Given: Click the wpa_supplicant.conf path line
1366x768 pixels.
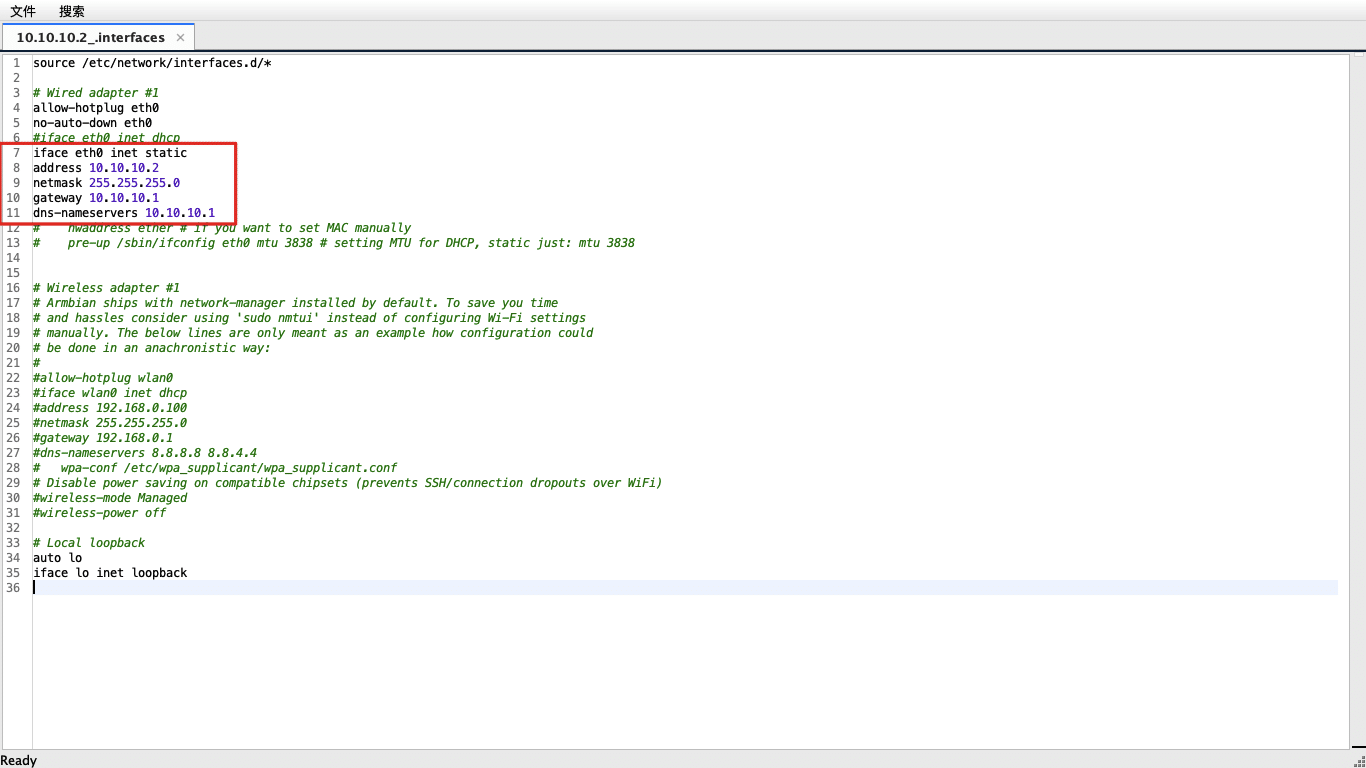Looking at the screenshot, I should coord(215,468).
